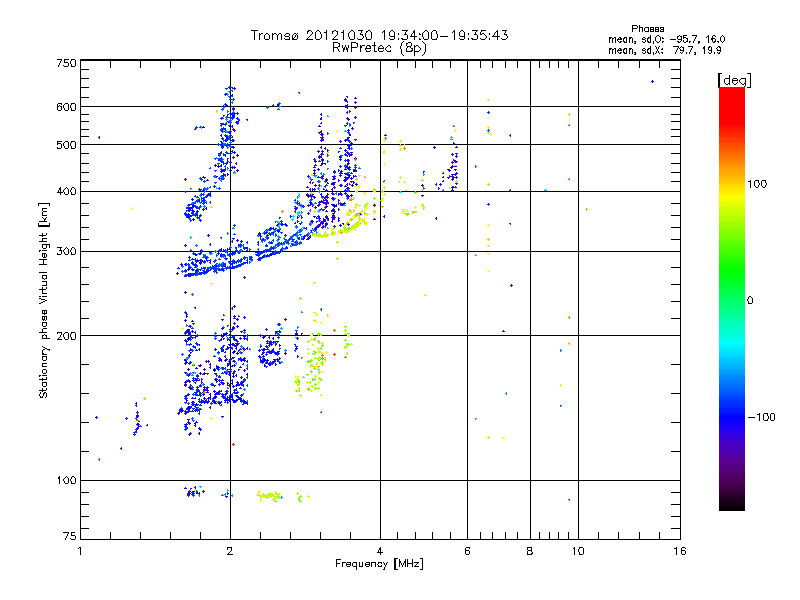Image resolution: width=800 pixels, height=600 pixels.
Task: Click the isolated blue point near 14 MHz, 700 km
Action: (x=652, y=82)
